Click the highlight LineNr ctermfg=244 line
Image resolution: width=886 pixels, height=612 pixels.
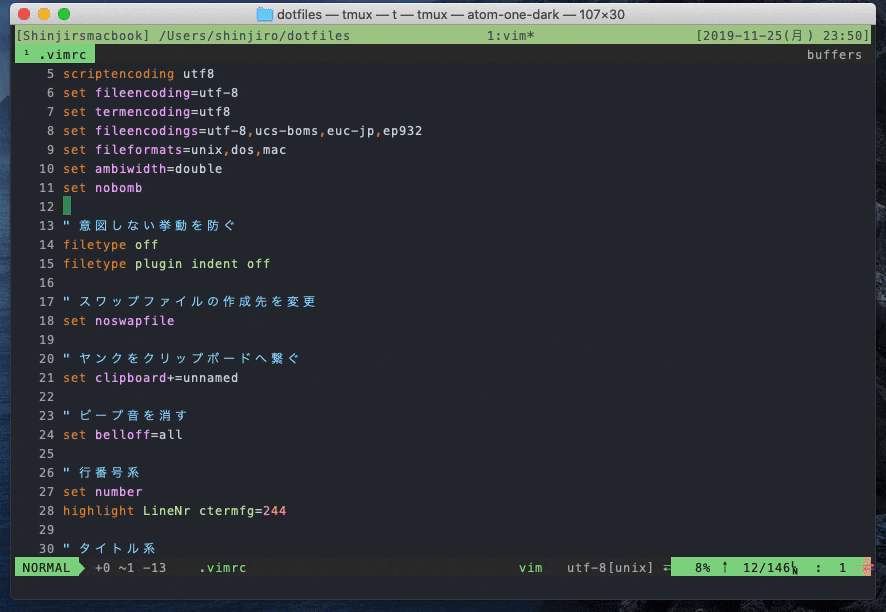[x=175, y=511]
